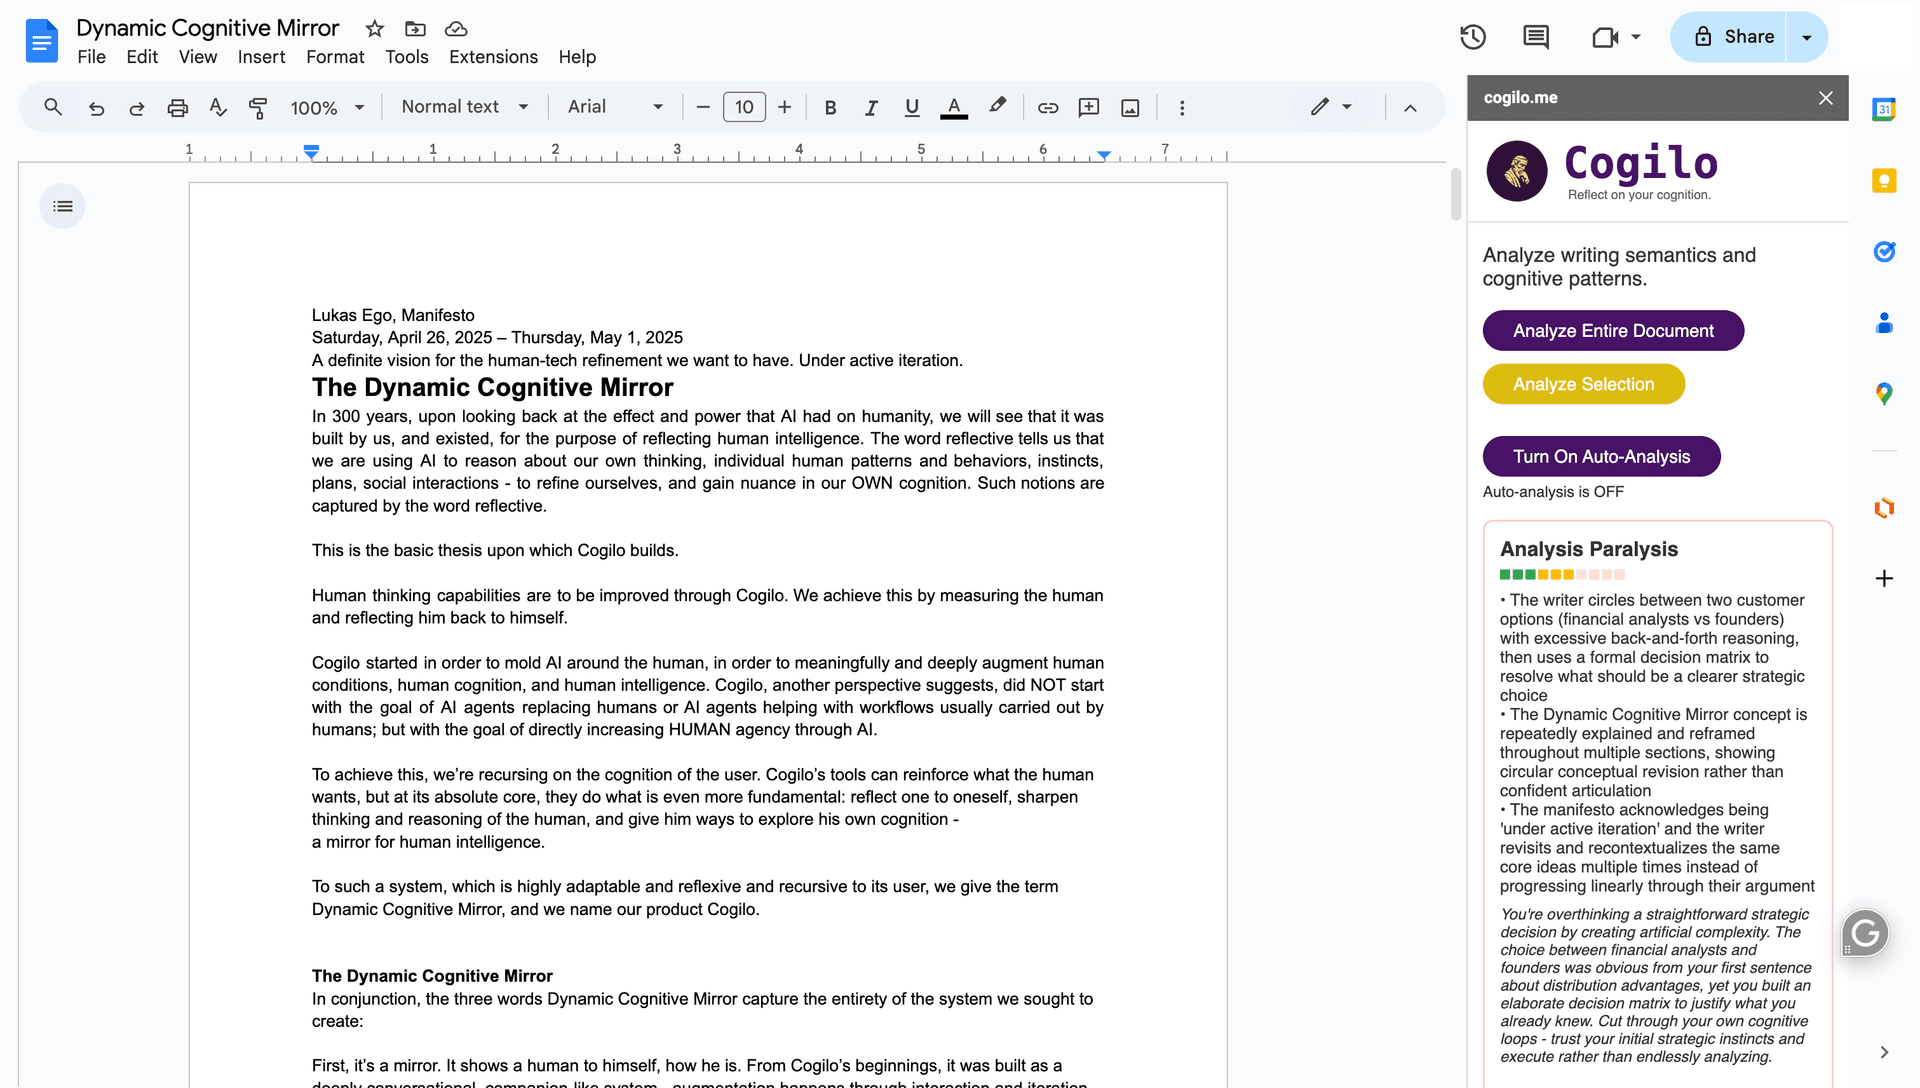
Task: Click the document vertical scrollbar
Action: (1456, 195)
